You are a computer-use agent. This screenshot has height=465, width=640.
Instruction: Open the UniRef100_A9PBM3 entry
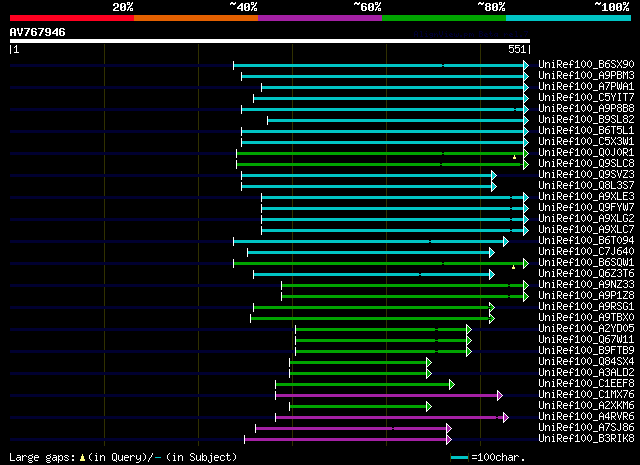pos(586,76)
